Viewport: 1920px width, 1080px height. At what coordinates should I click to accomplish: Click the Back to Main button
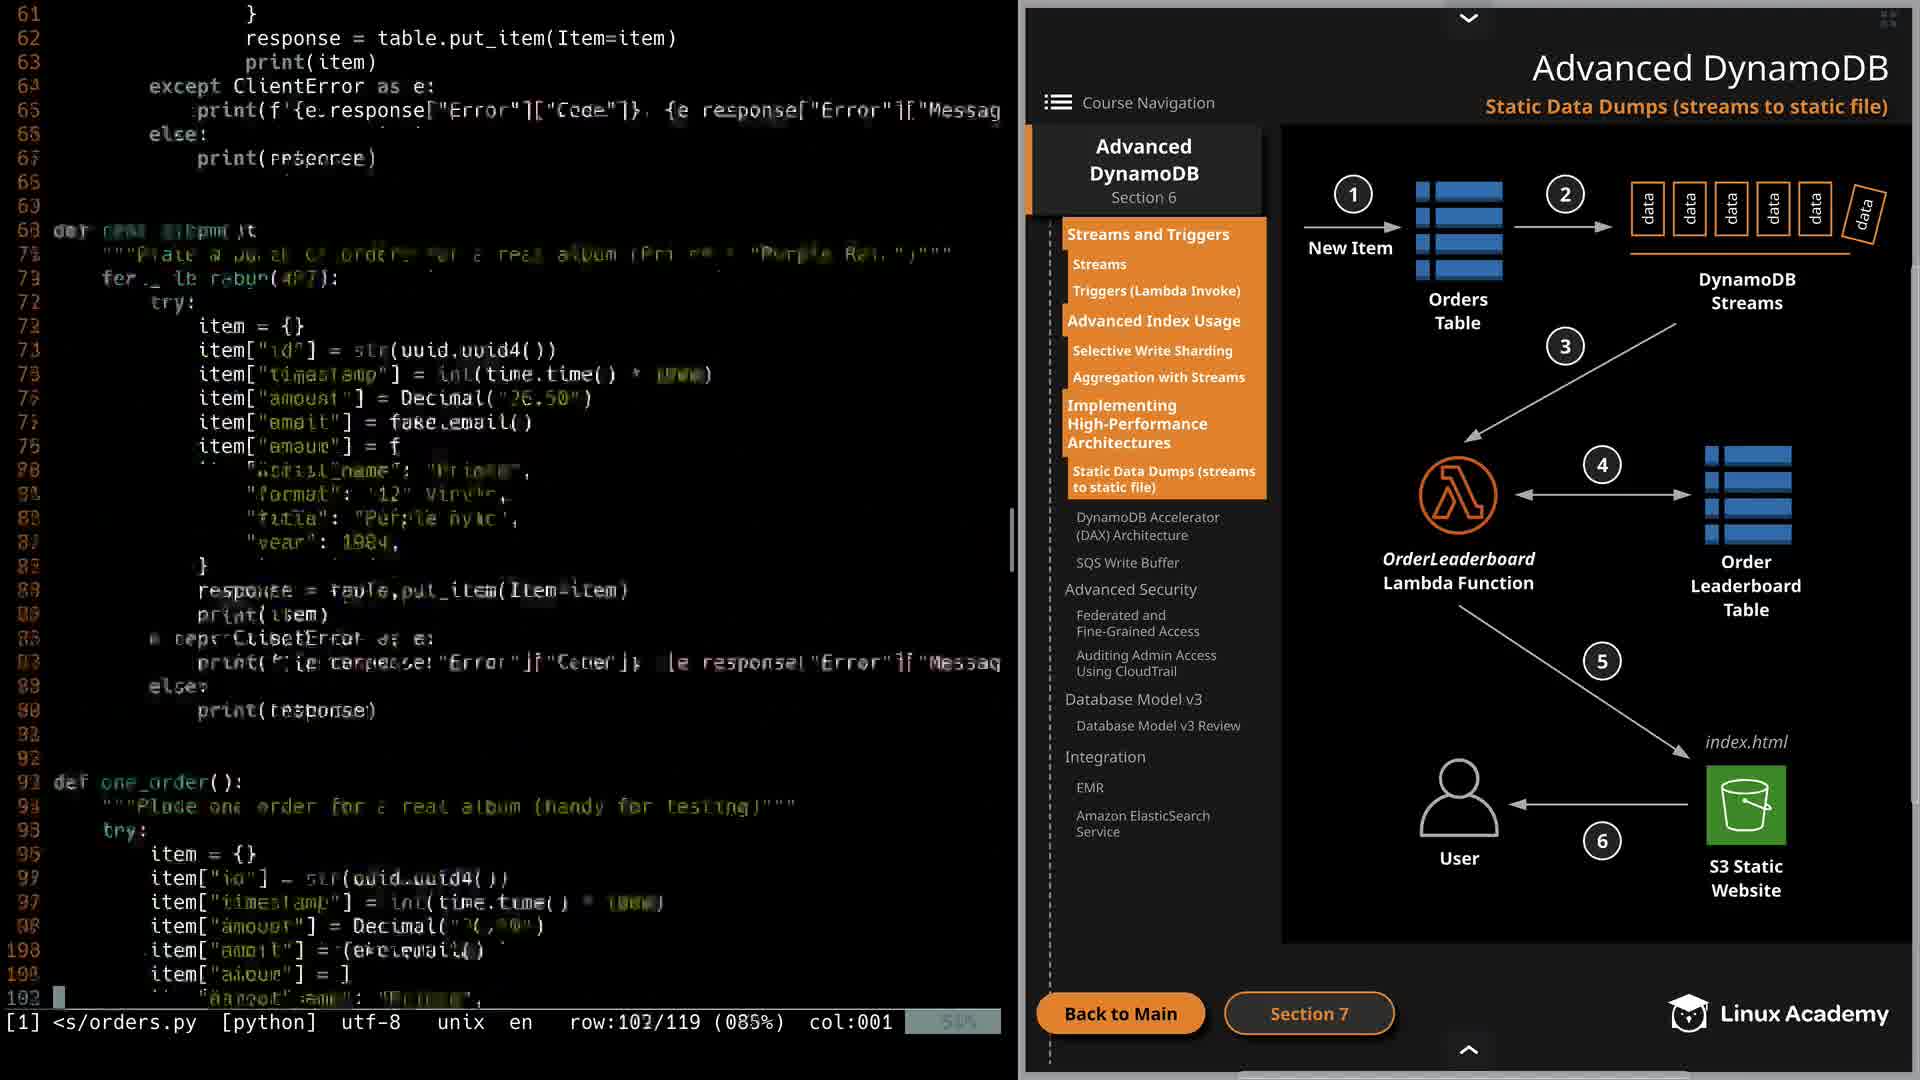tap(1120, 1014)
